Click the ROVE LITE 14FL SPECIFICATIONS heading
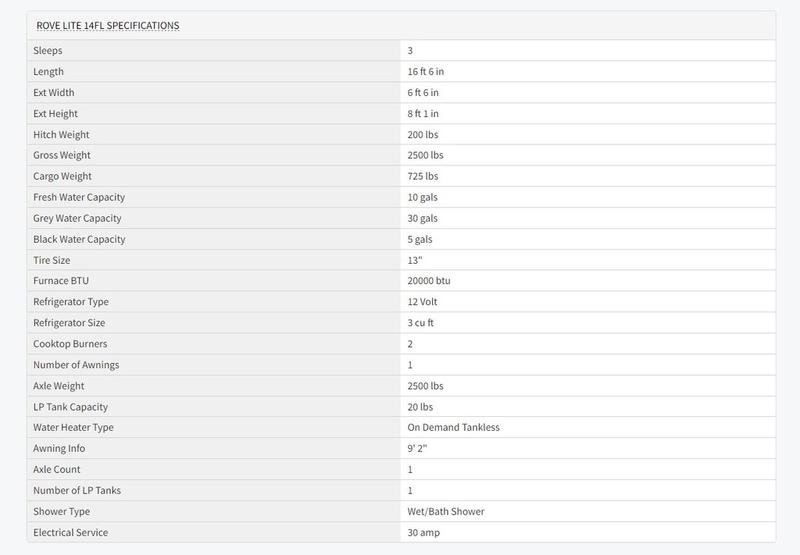This screenshot has width=800, height=555. (108, 26)
